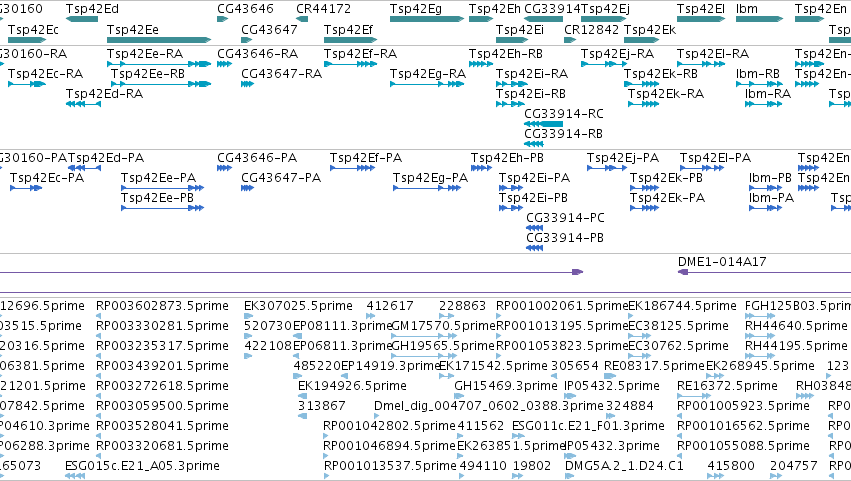Open EST GM17570.5prime
The width and height of the screenshot is (851, 481).
[444, 326]
